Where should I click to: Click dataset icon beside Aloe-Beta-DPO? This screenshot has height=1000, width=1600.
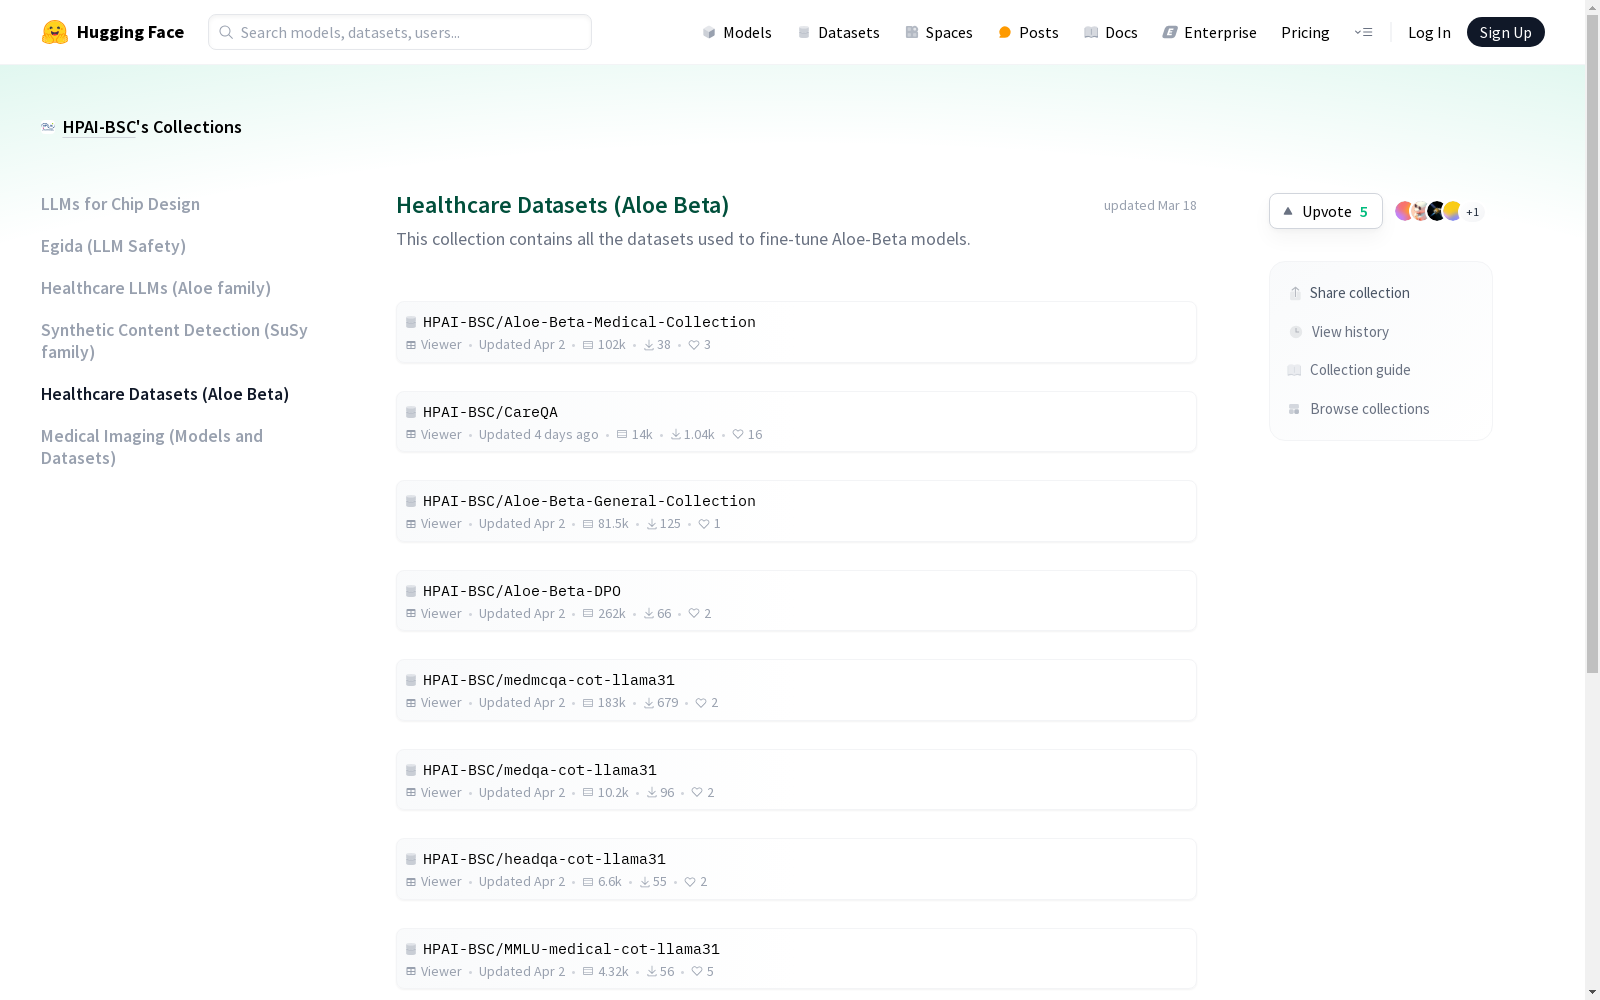coord(411,591)
